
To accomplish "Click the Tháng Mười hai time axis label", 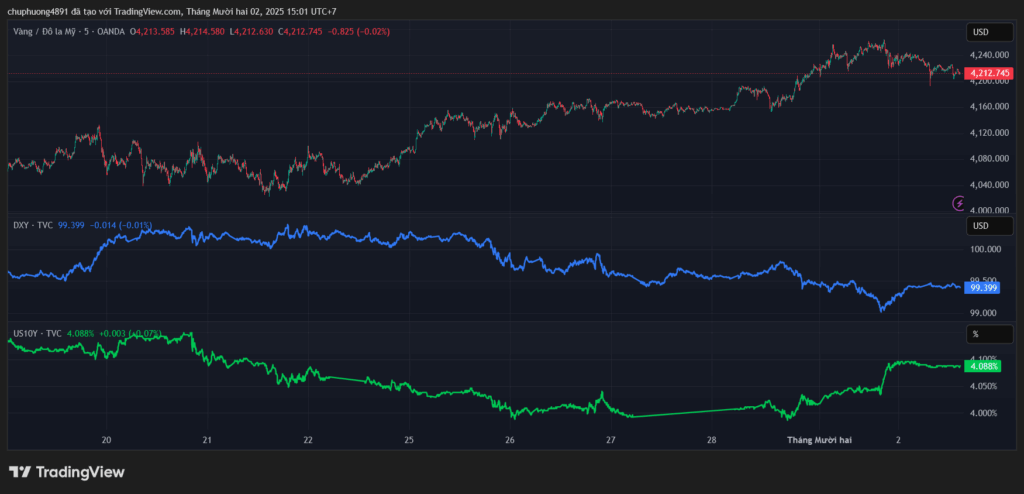I will tap(816, 440).
